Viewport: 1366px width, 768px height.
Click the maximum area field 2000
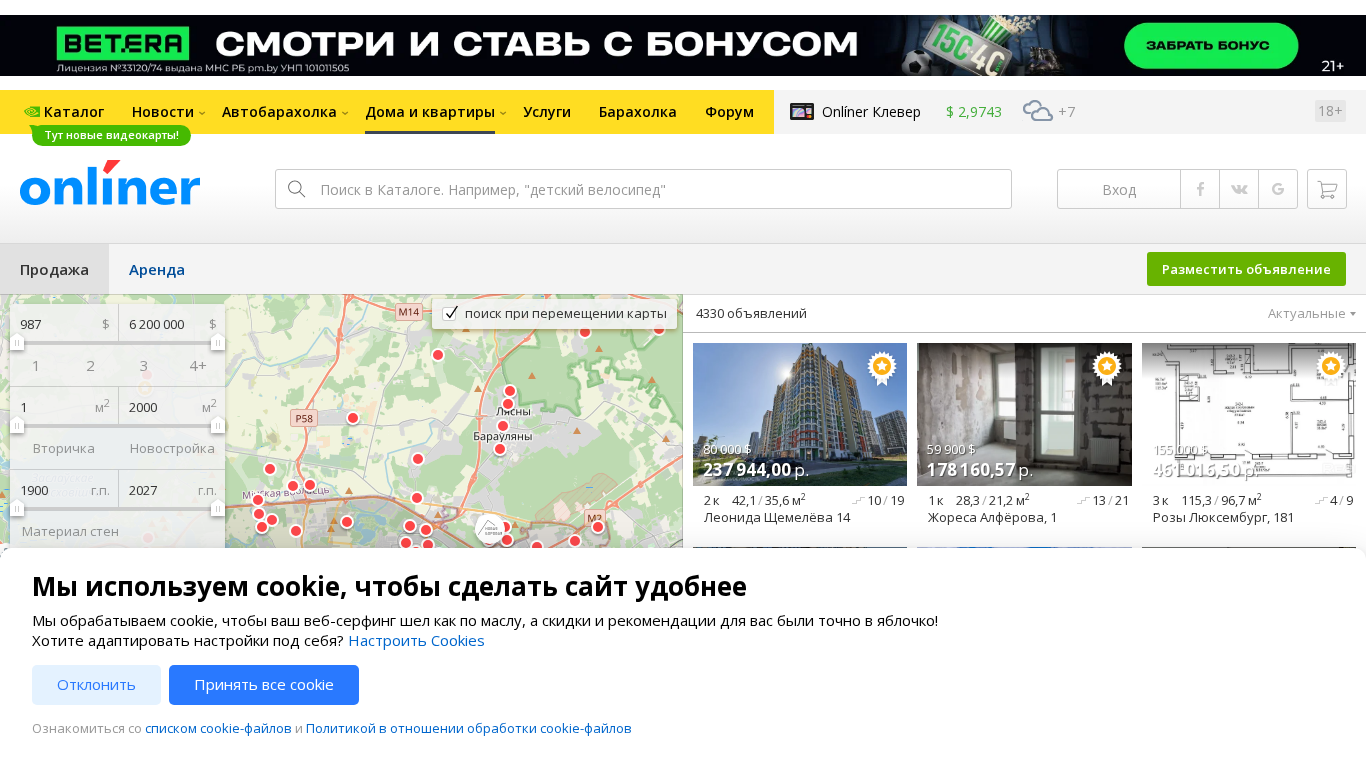point(172,407)
